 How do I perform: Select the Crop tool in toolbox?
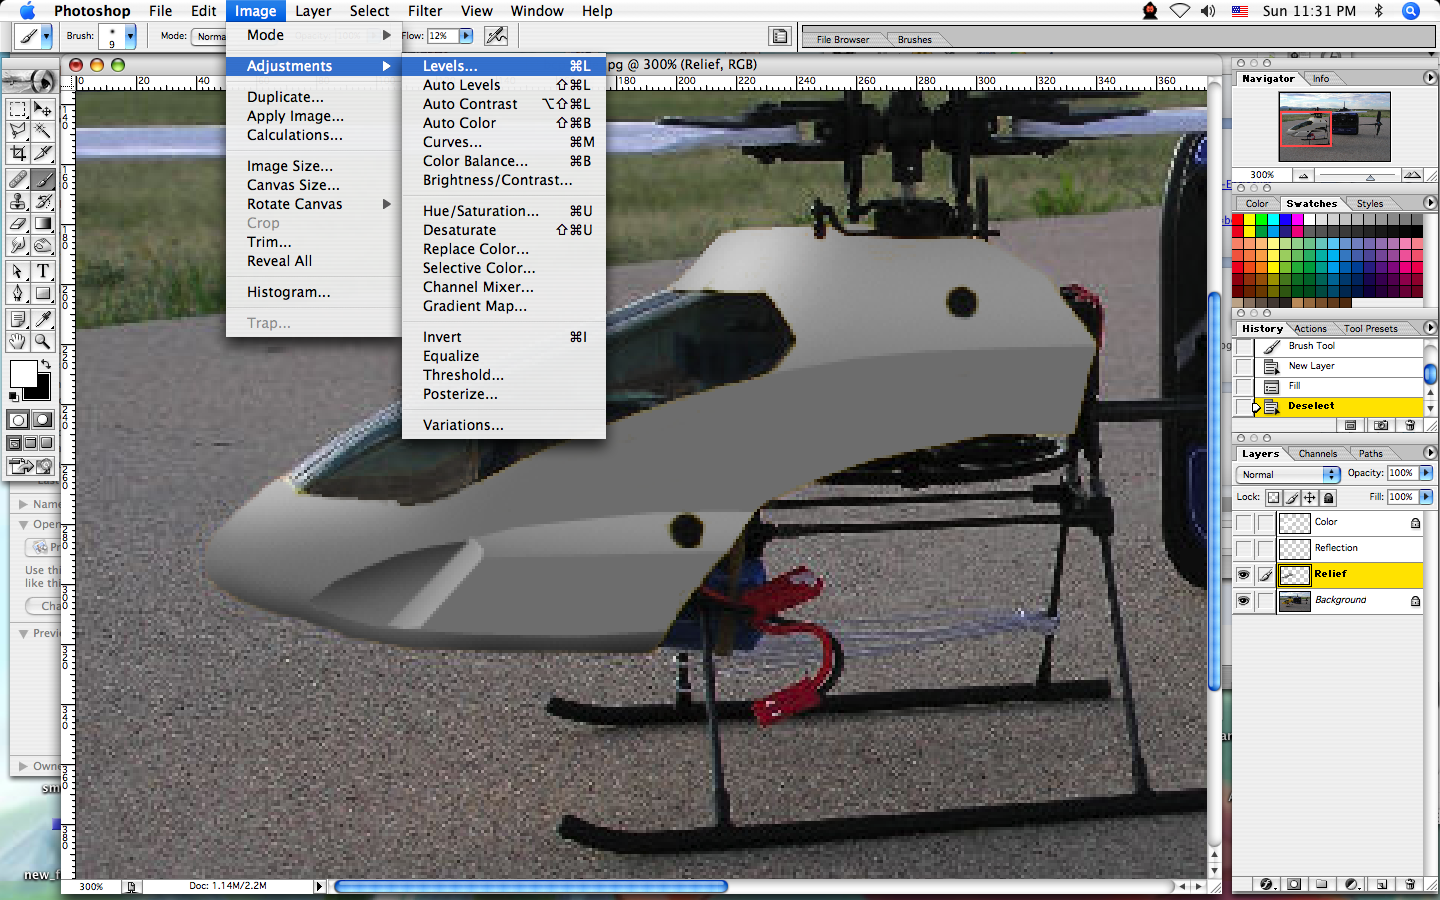pyautogui.click(x=18, y=153)
